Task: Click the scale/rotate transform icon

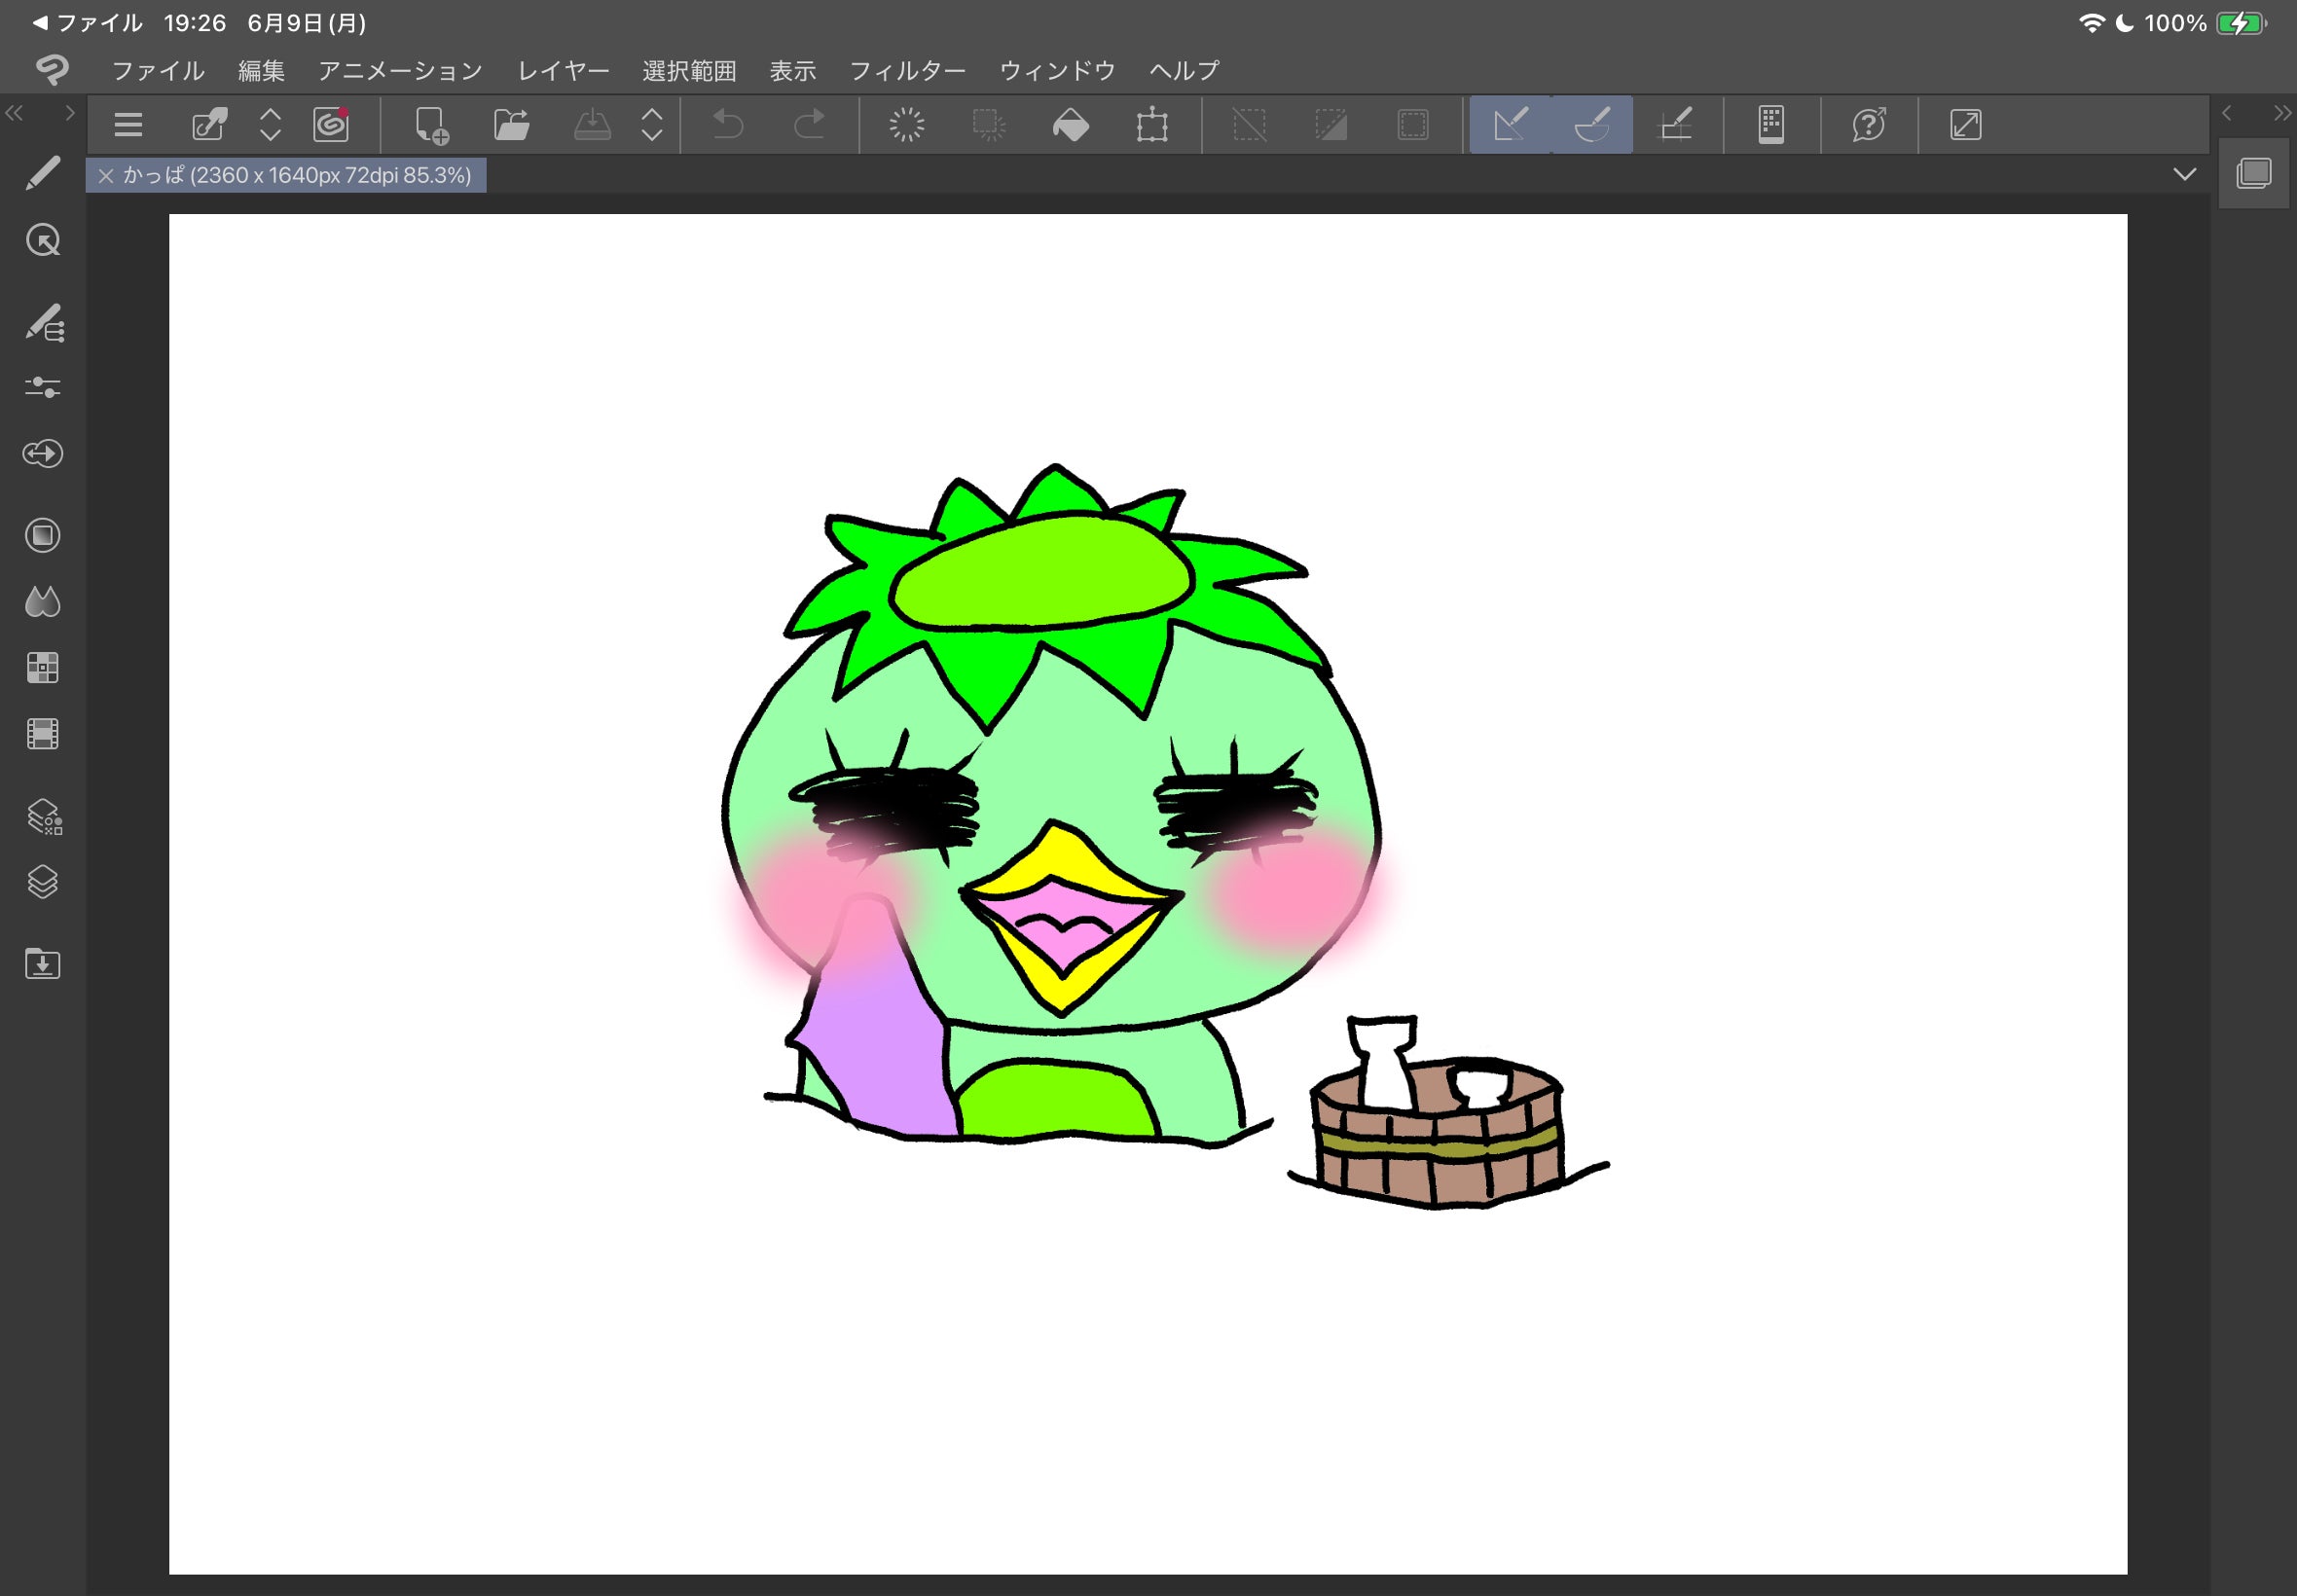Action: [x=1152, y=125]
